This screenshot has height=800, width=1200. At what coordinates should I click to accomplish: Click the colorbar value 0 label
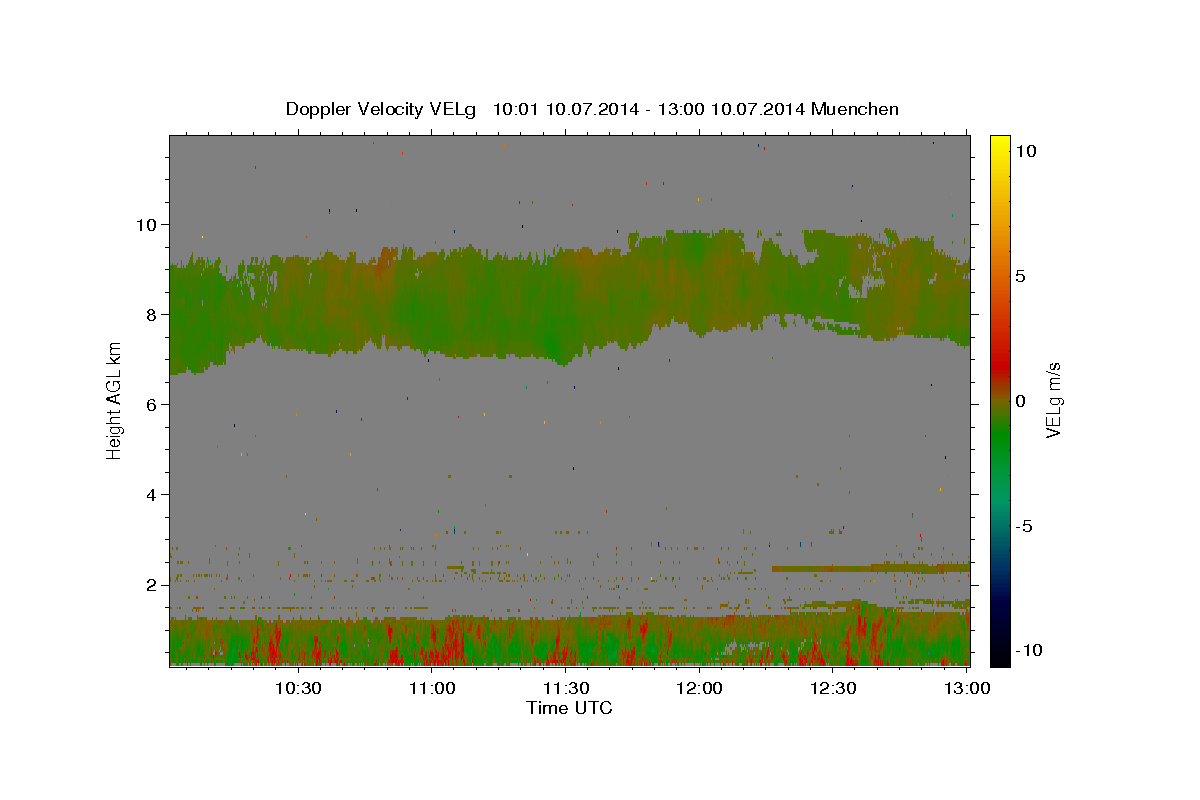pyautogui.click(x=1020, y=401)
